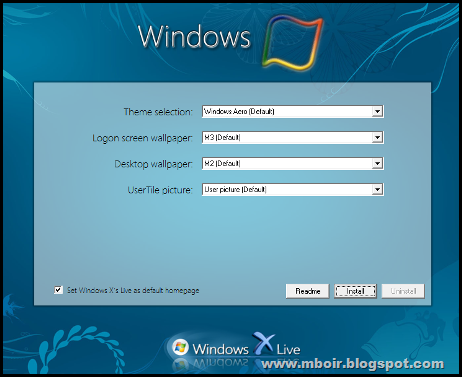Image resolution: width=462 pixels, height=377 pixels.
Task: Click the Windows orb icon at bottom
Action: [180, 347]
